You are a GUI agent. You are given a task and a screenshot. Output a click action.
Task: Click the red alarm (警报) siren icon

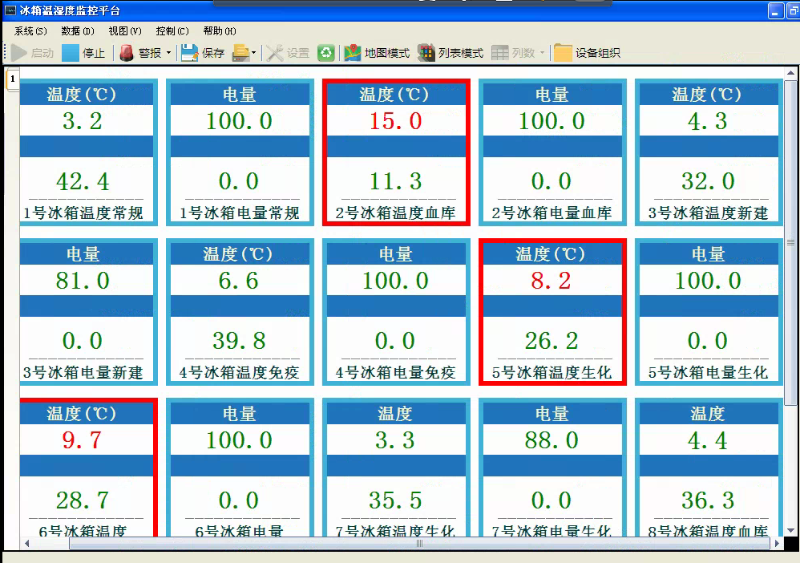(127, 53)
